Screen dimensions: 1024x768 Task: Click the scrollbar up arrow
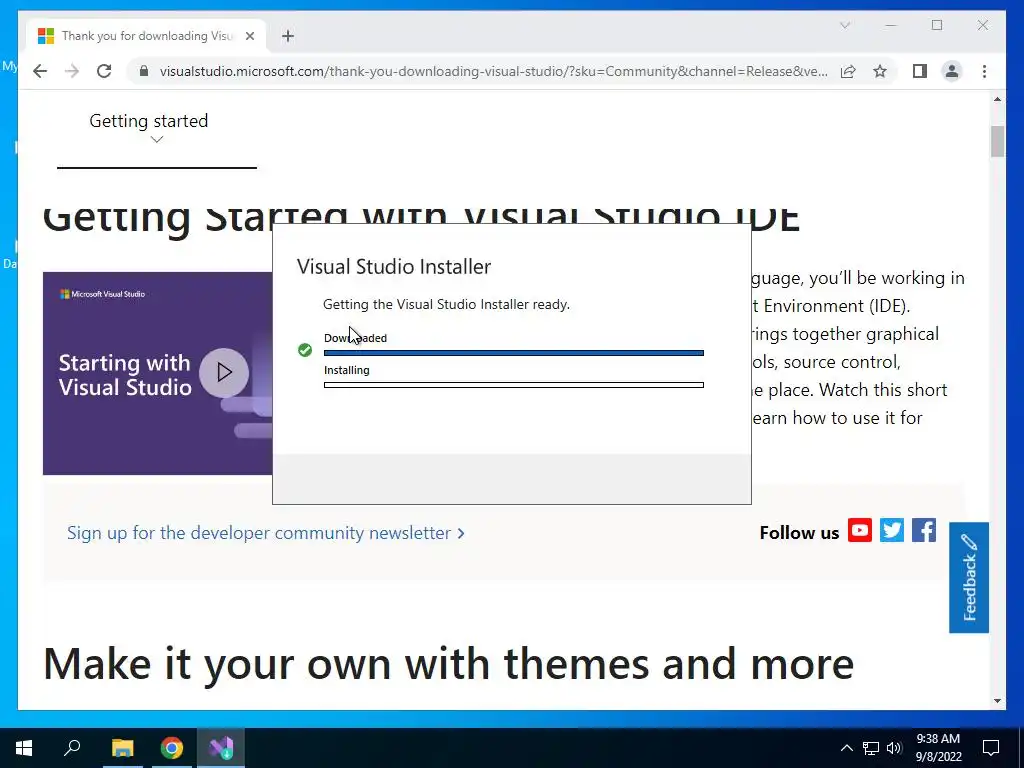997,99
